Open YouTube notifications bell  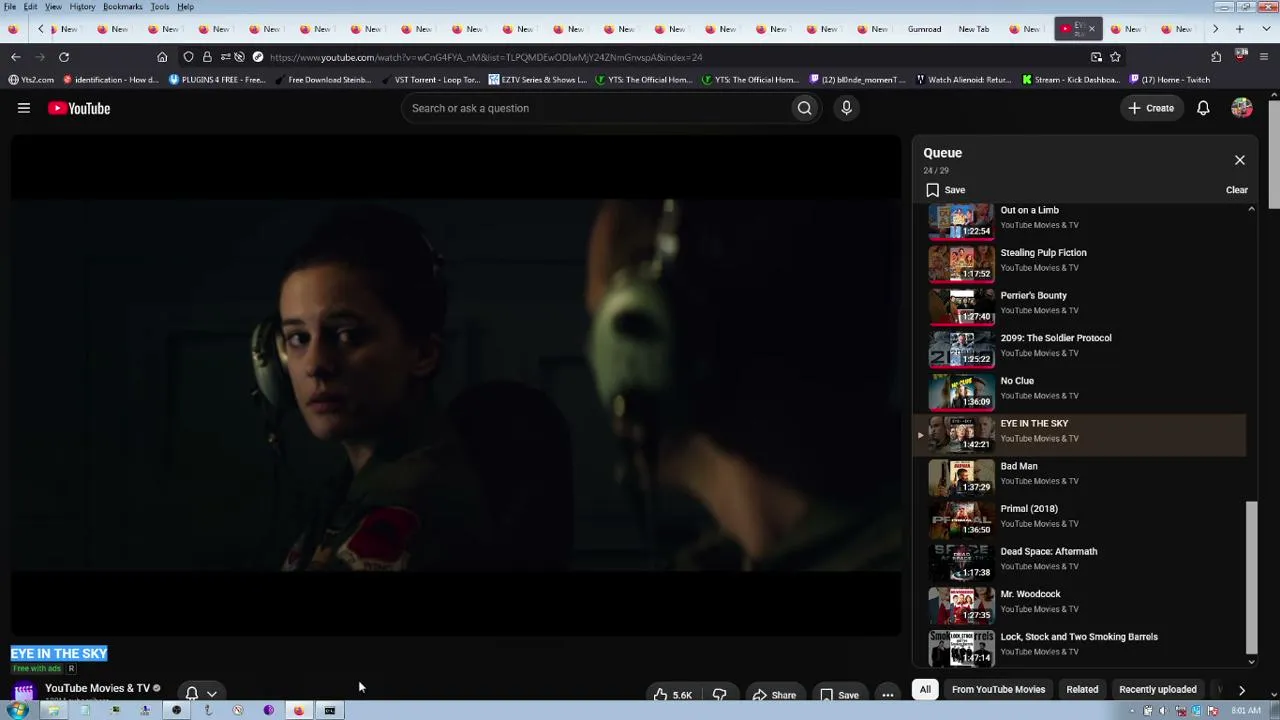1203,108
